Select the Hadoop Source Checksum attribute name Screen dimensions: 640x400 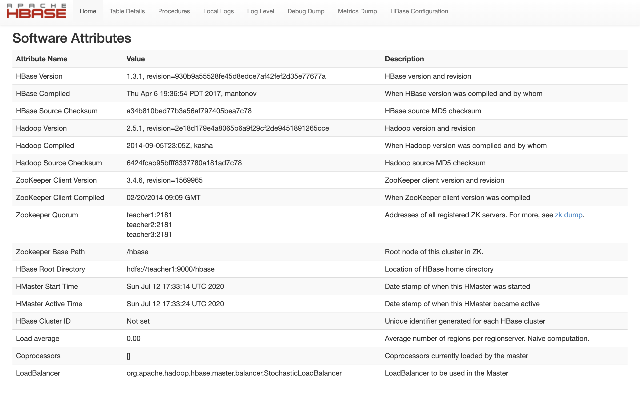[59, 162]
